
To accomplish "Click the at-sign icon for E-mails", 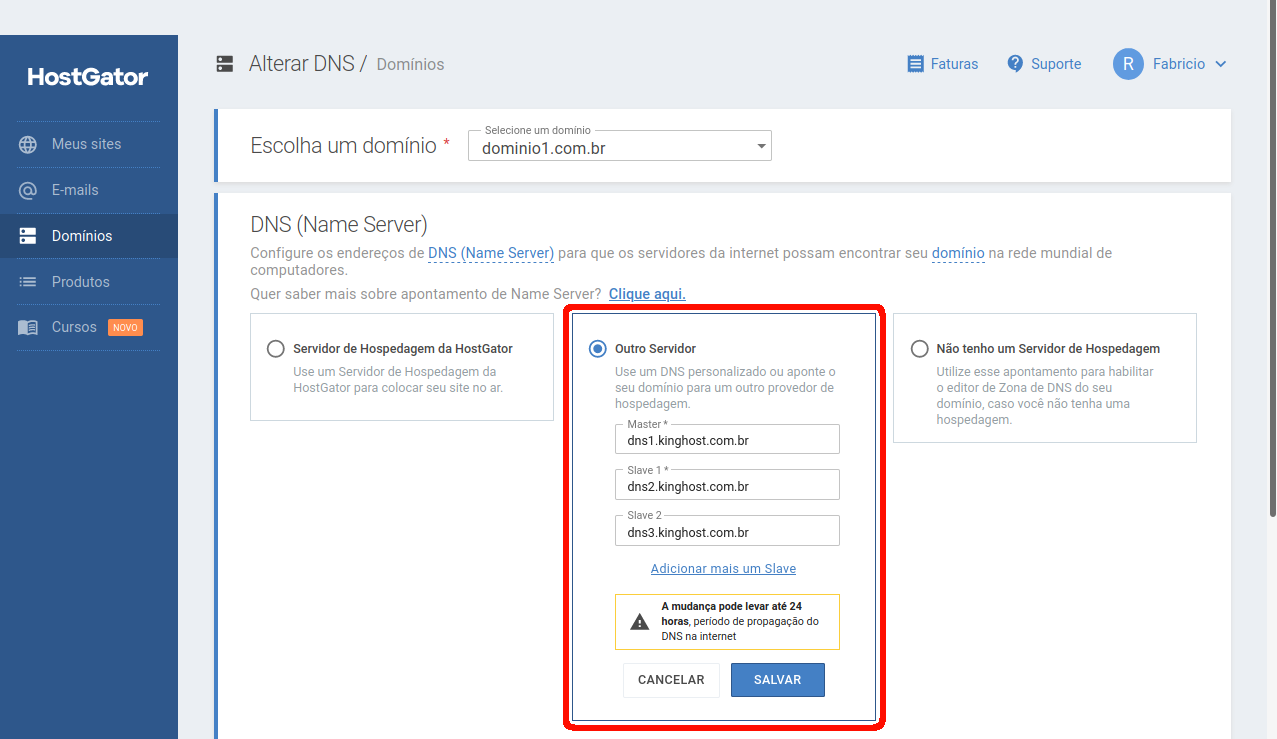I will pos(28,190).
